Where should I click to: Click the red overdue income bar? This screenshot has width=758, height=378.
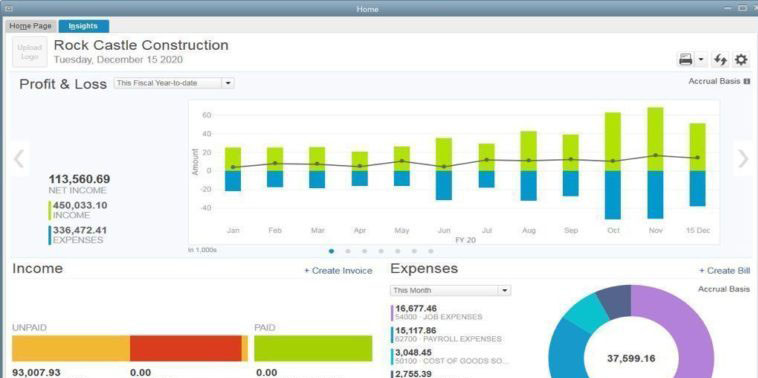(x=186, y=348)
